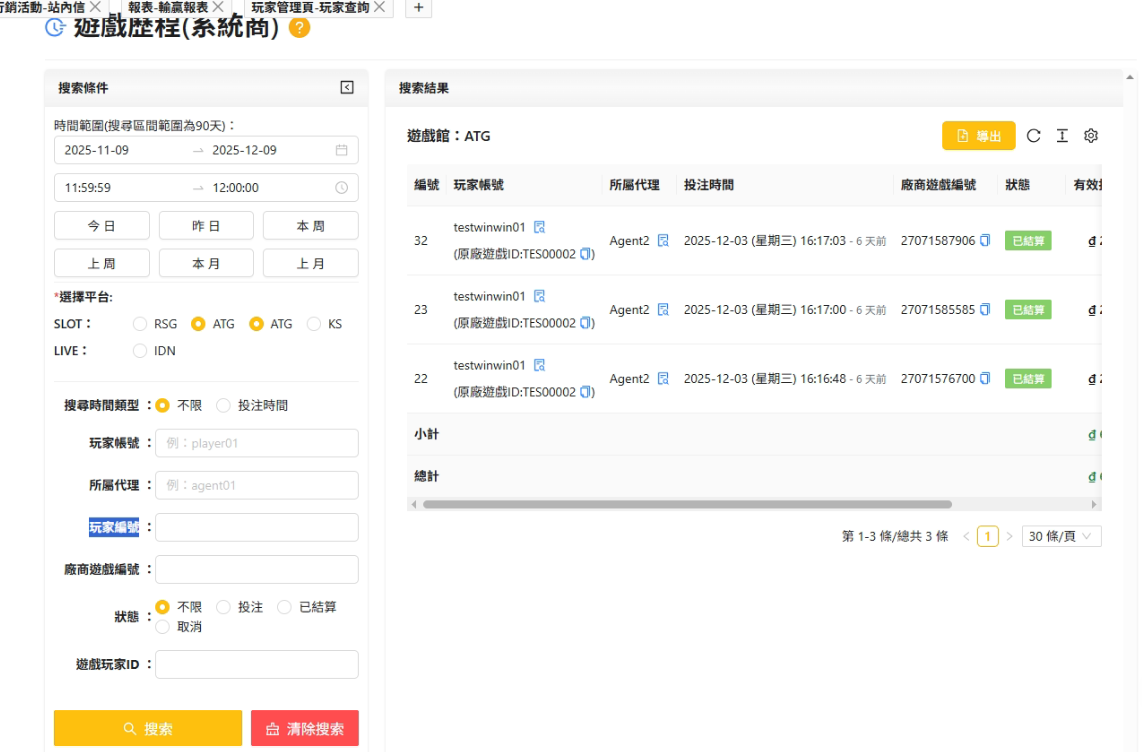Open the 30 條/頁 page size dropdown
The height and width of the screenshot is (752, 1142).
pos(1061,536)
